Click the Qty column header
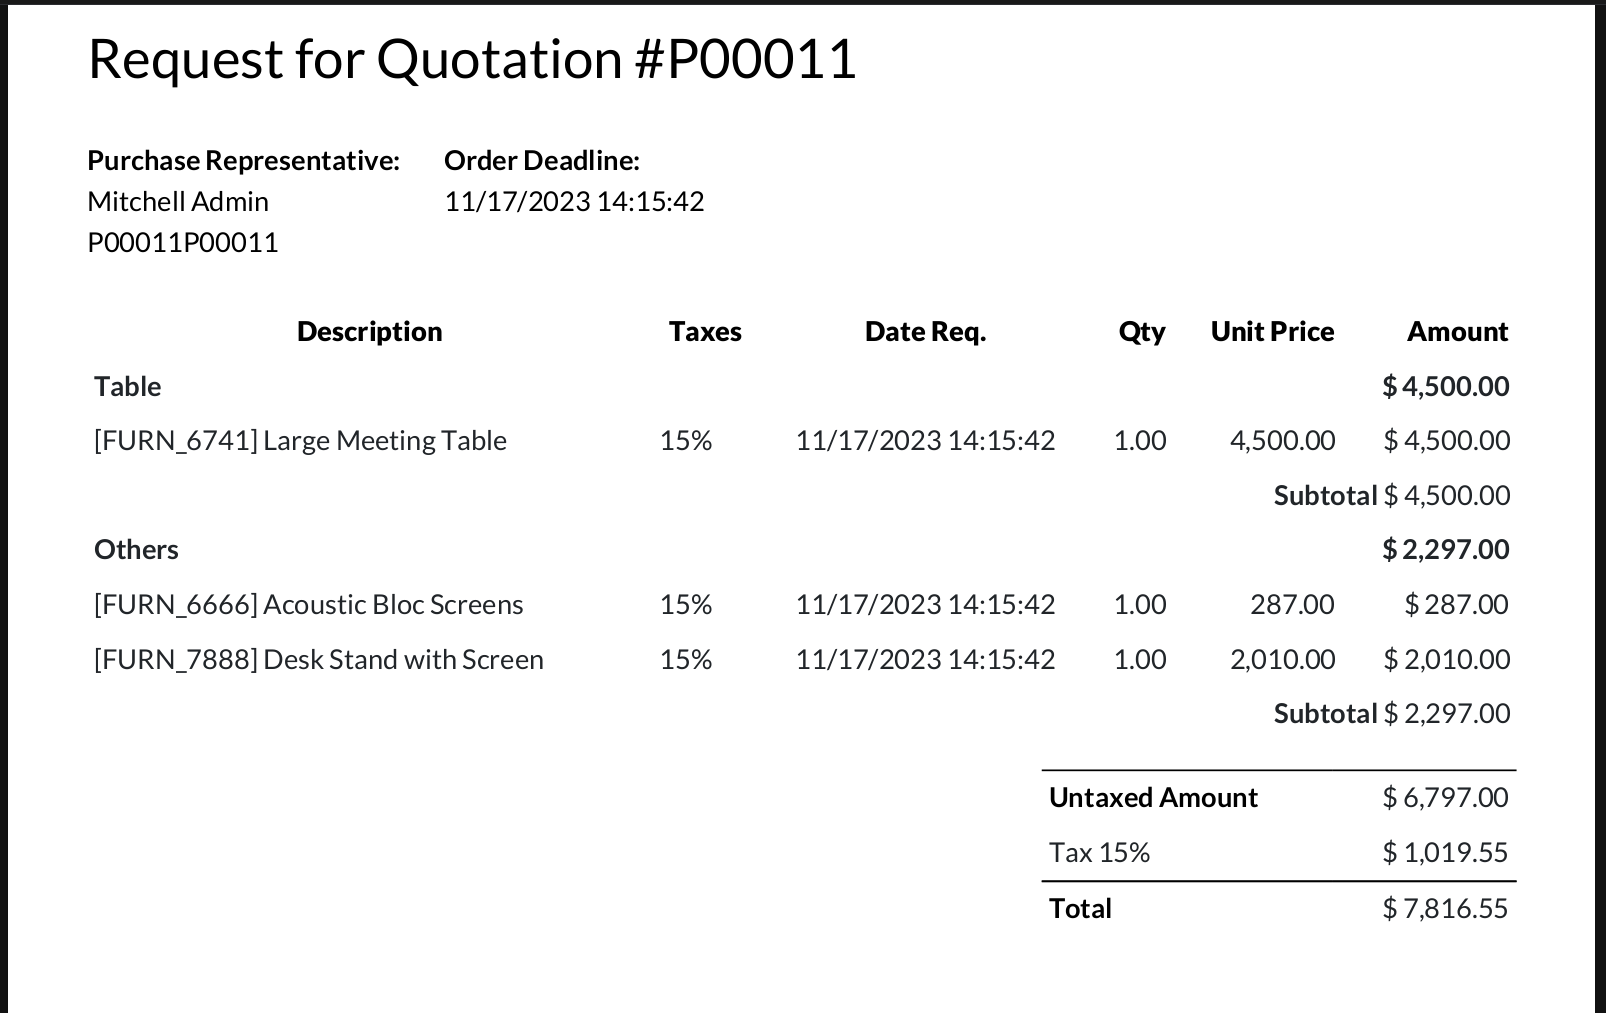The width and height of the screenshot is (1606, 1013). (1141, 332)
